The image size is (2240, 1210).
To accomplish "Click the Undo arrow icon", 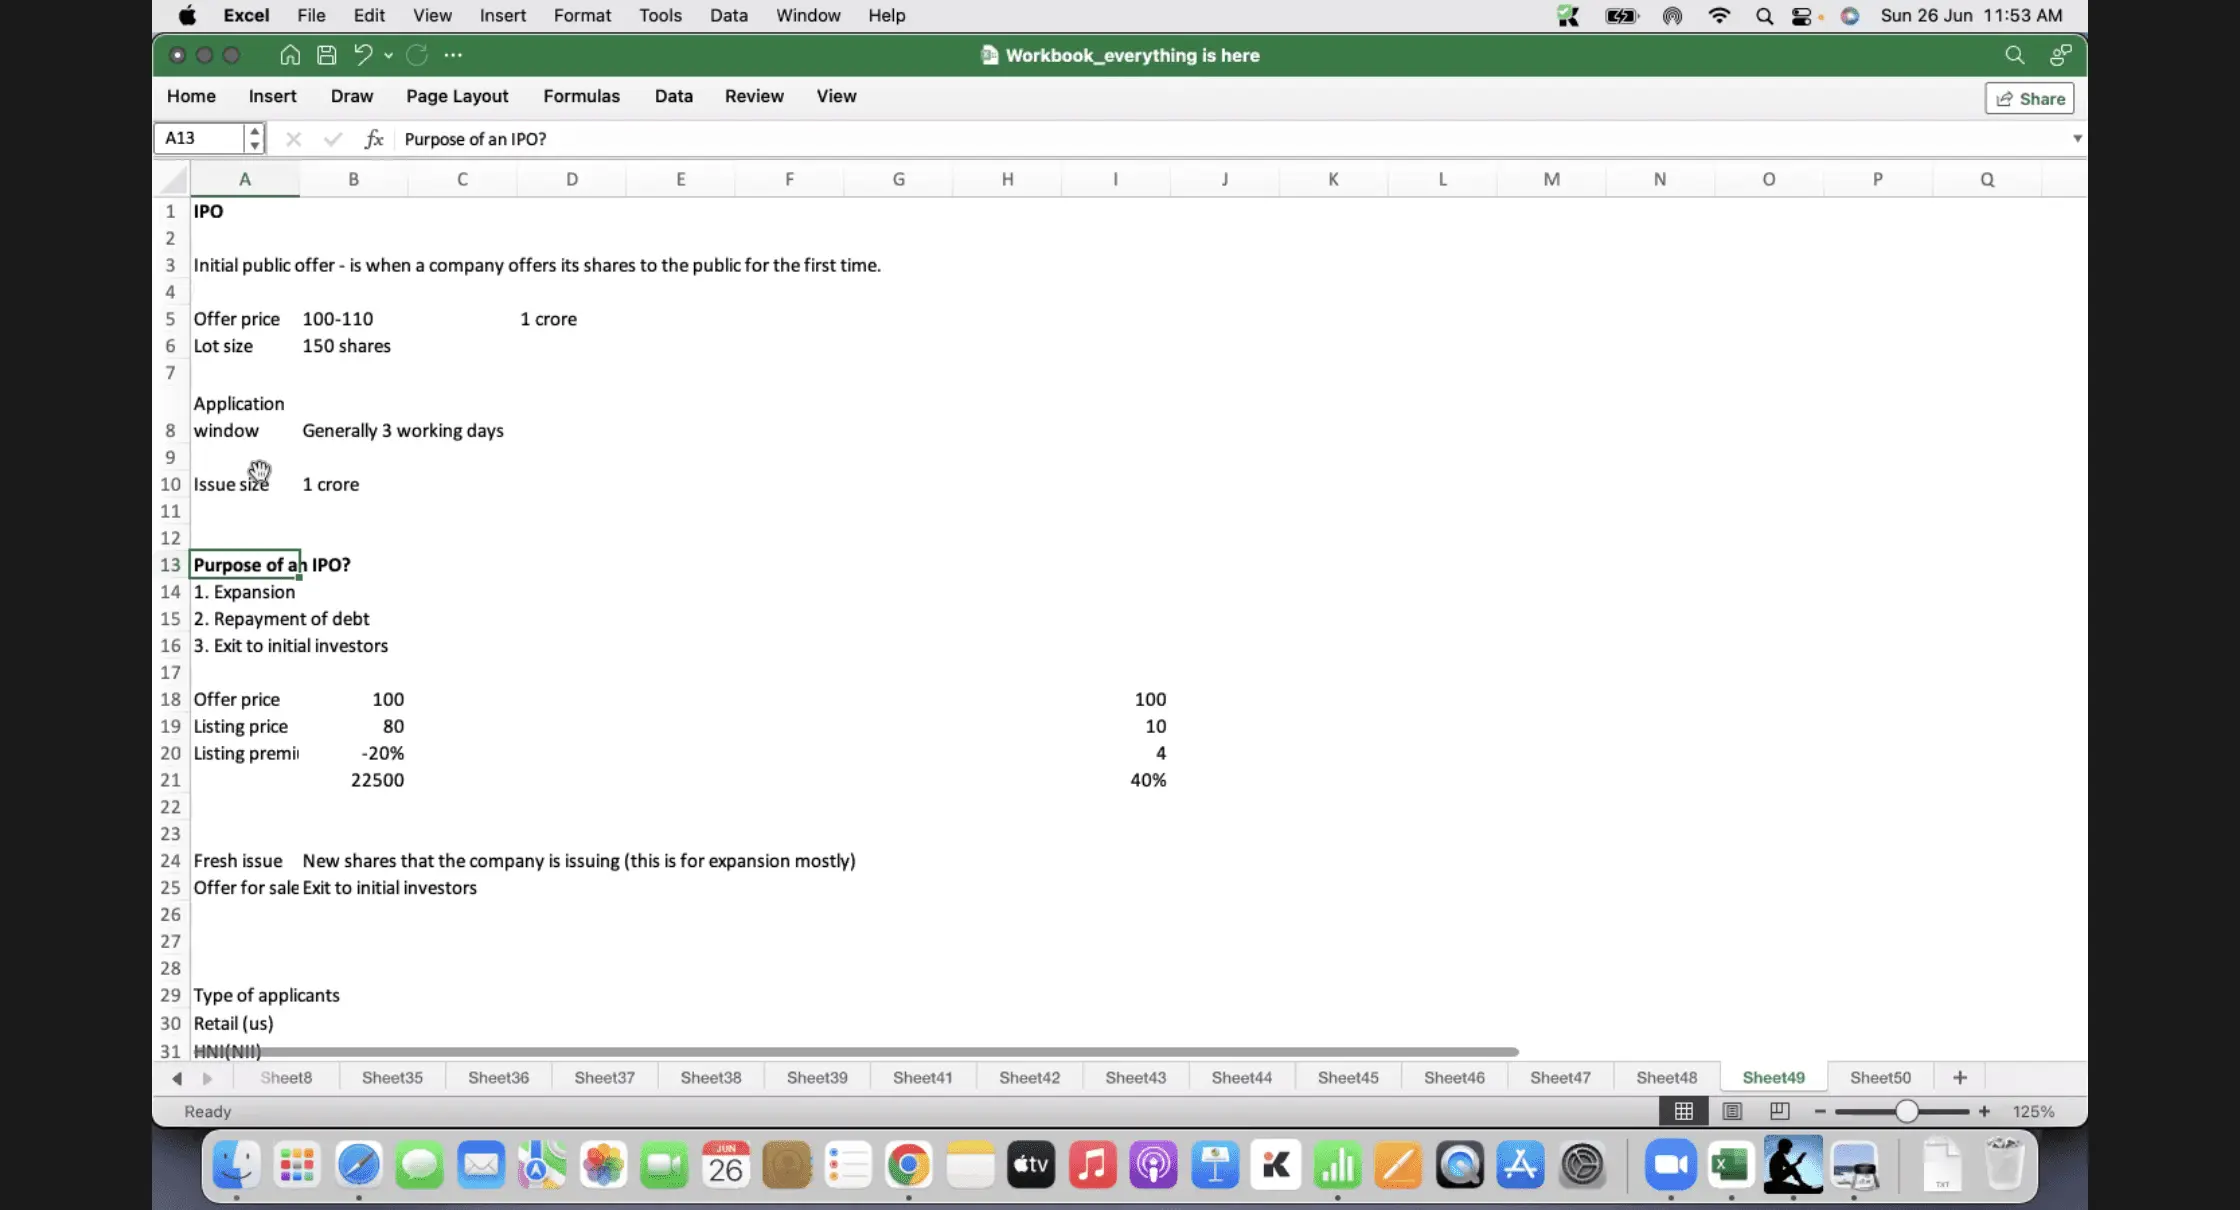I will click(362, 55).
